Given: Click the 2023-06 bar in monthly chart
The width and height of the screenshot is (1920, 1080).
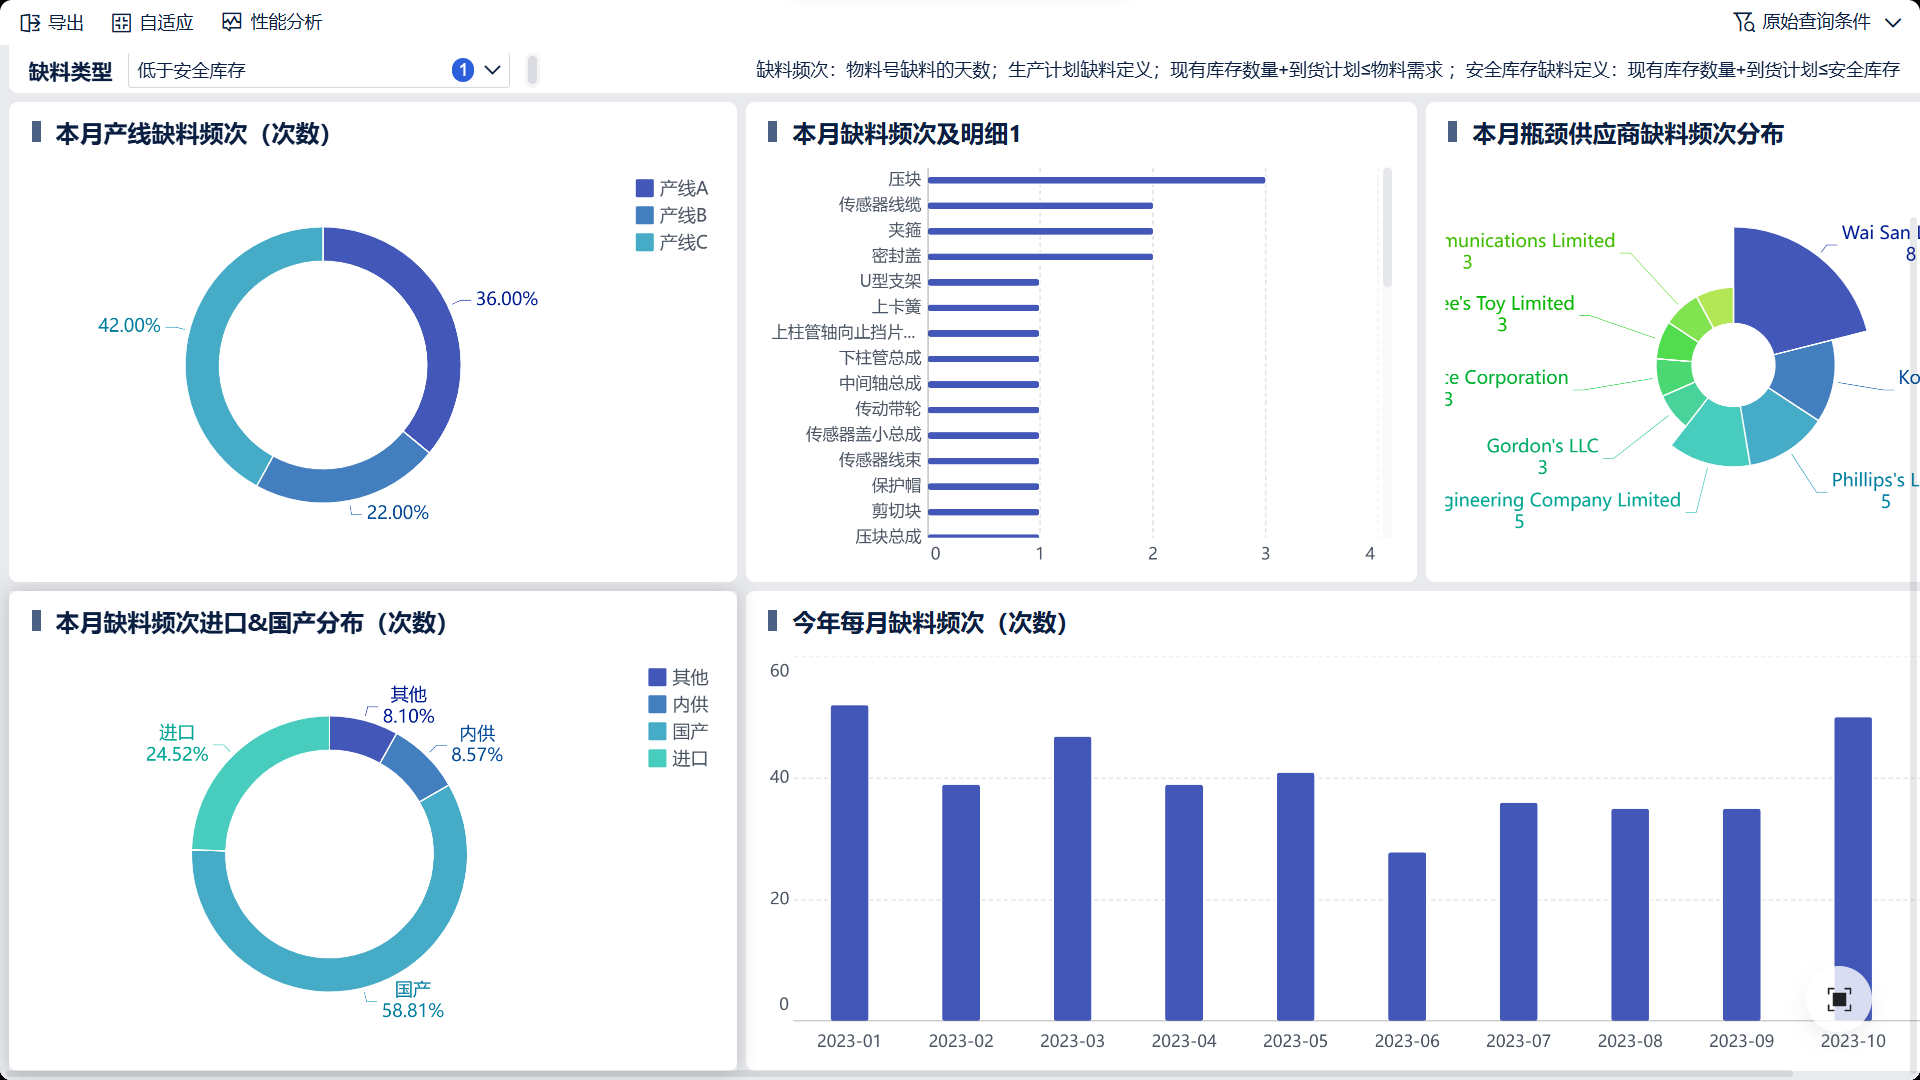Looking at the screenshot, I should 1406,935.
